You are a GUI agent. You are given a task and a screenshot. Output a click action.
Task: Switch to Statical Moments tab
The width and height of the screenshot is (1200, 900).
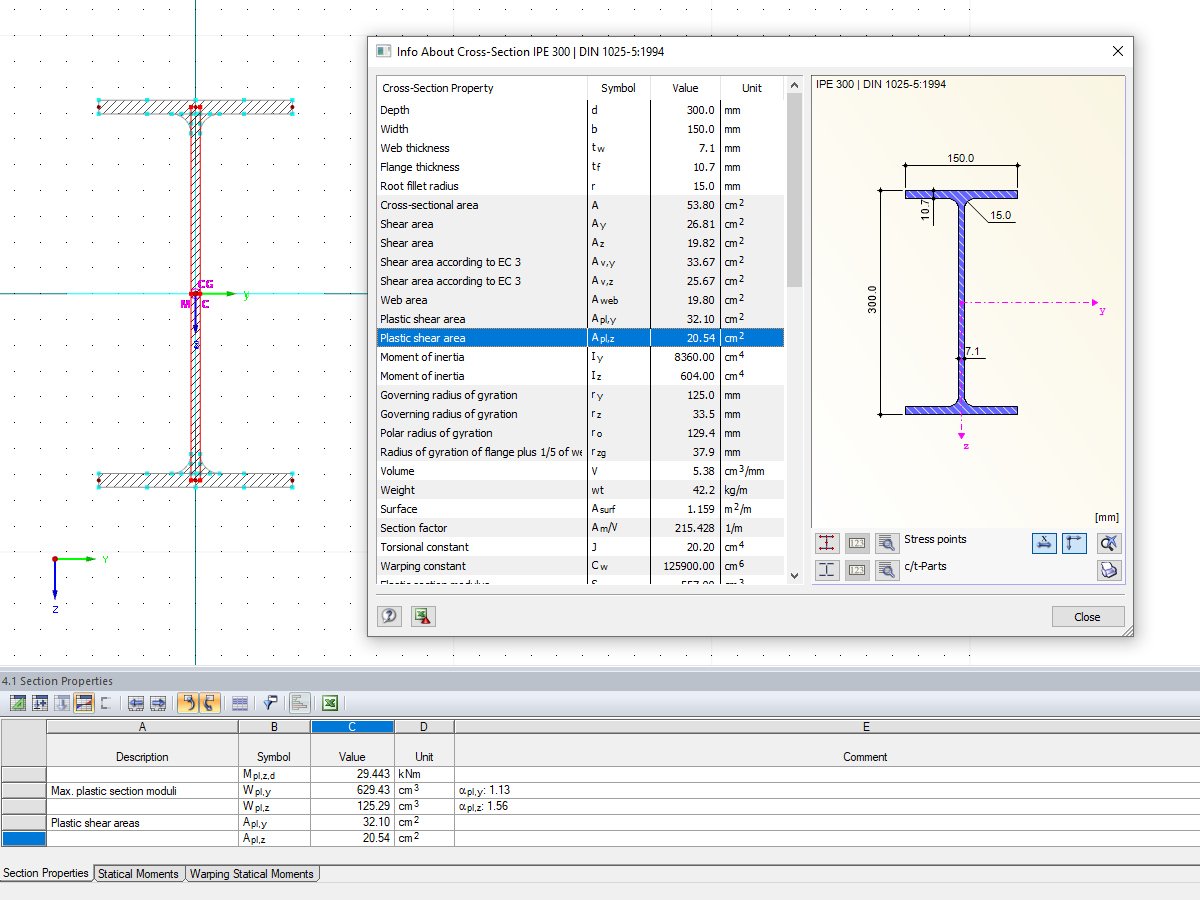point(138,874)
